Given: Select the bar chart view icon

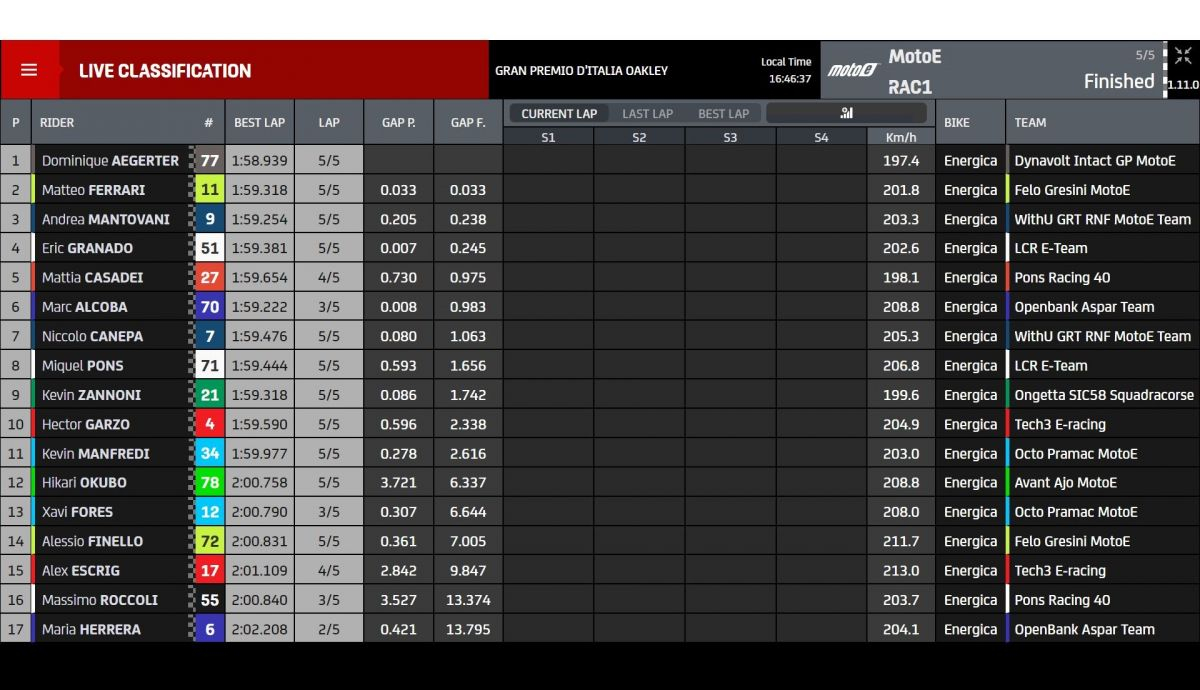Looking at the screenshot, I should click(846, 113).
